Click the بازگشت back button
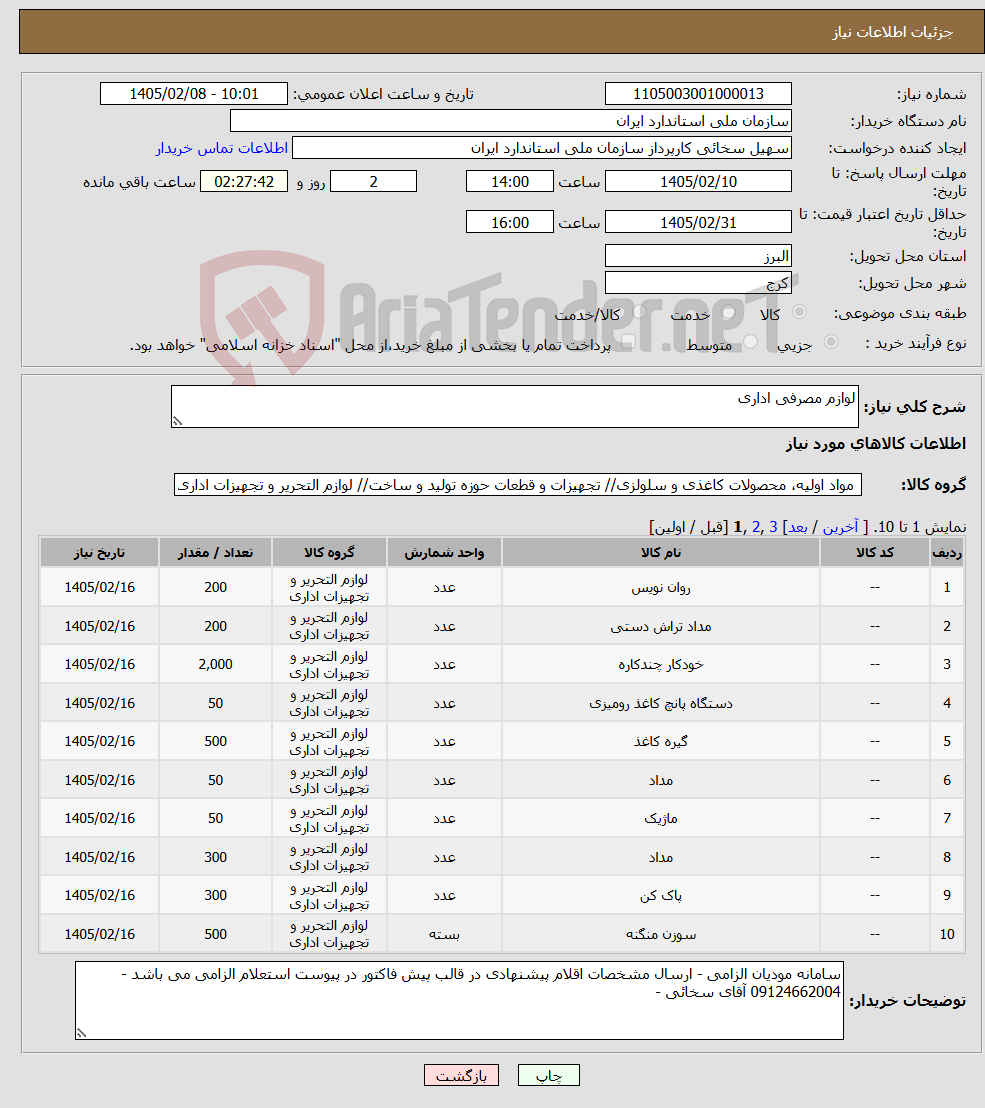 [x=461, y=1075]
